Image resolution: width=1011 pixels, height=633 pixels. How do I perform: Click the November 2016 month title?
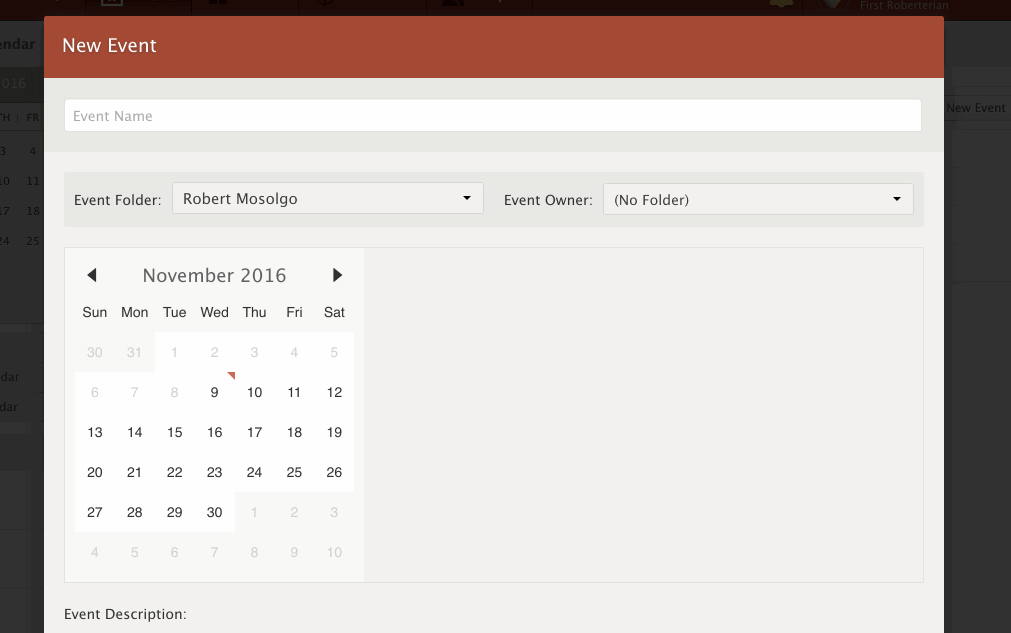click(214, 275)
